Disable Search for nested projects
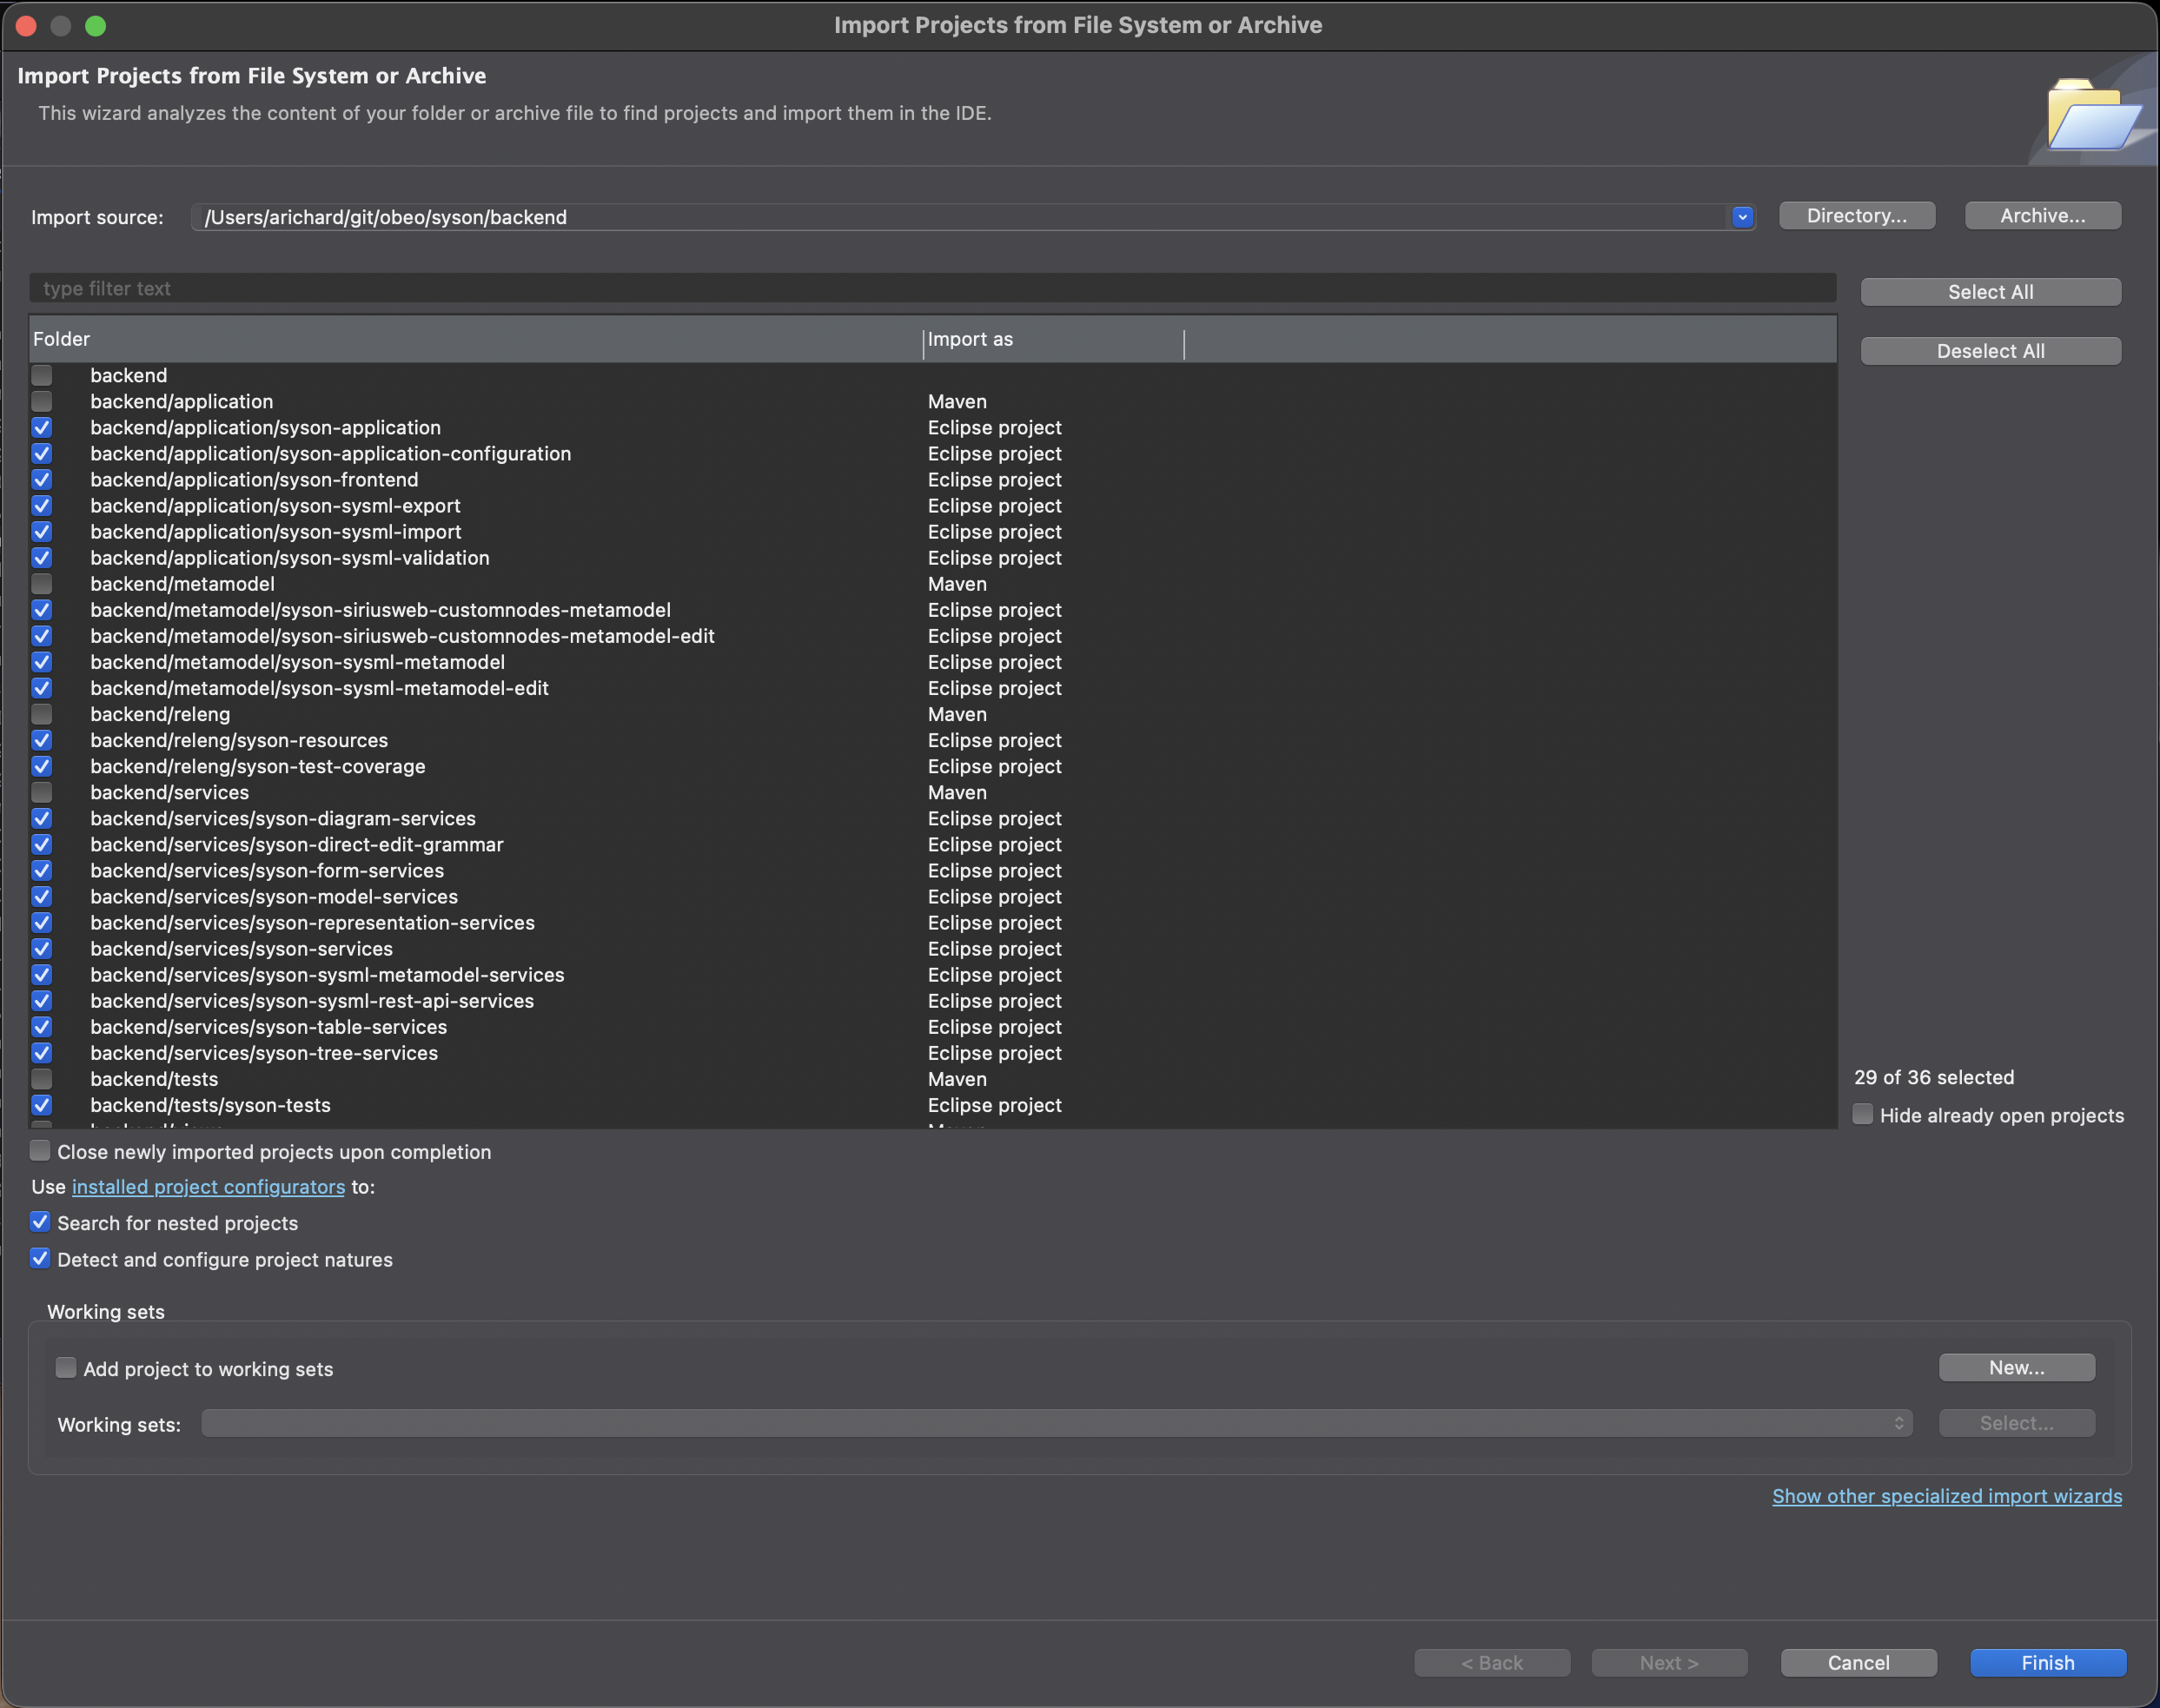Viewport: 2160px width, 1708px height. click(x=41, y=1222)
